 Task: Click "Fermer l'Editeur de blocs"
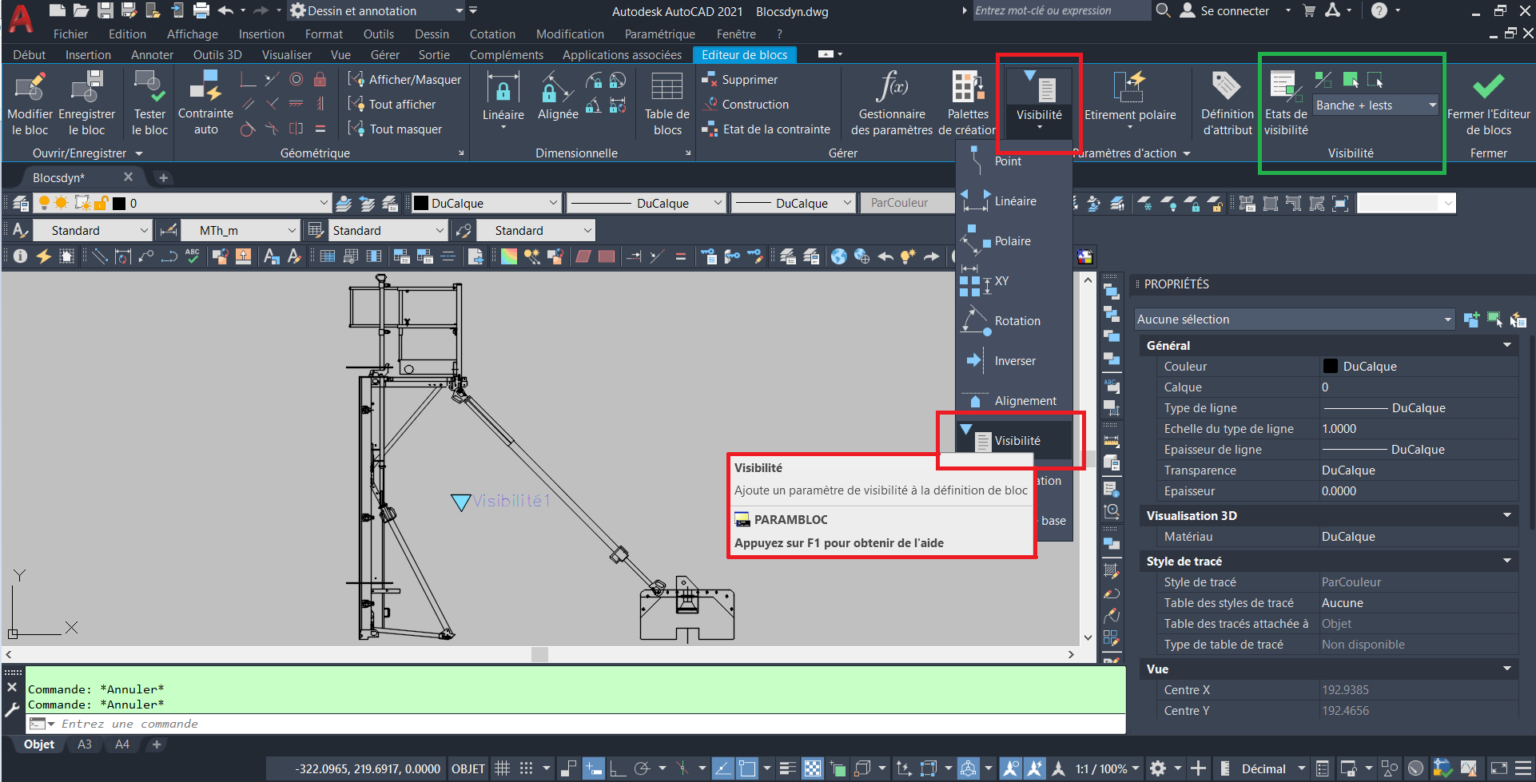[1488, 100]
